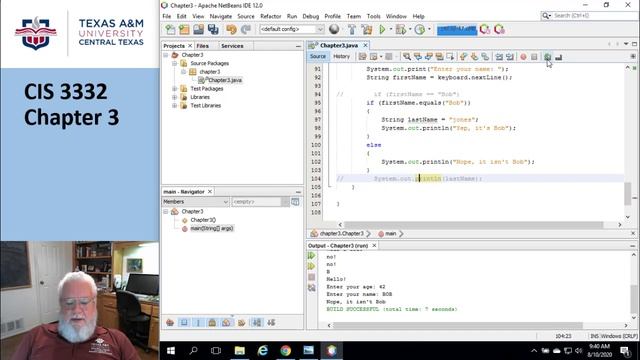Rerun the program from Output panel
This screenshot has height=360, width=640.
(311, 256)
